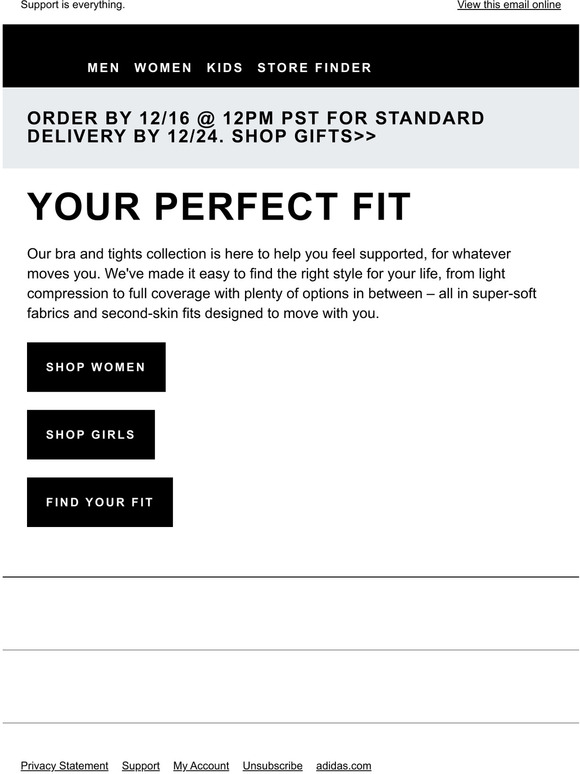Open the View this email online link
The image size is (580, 774).
tap(508, 5)
